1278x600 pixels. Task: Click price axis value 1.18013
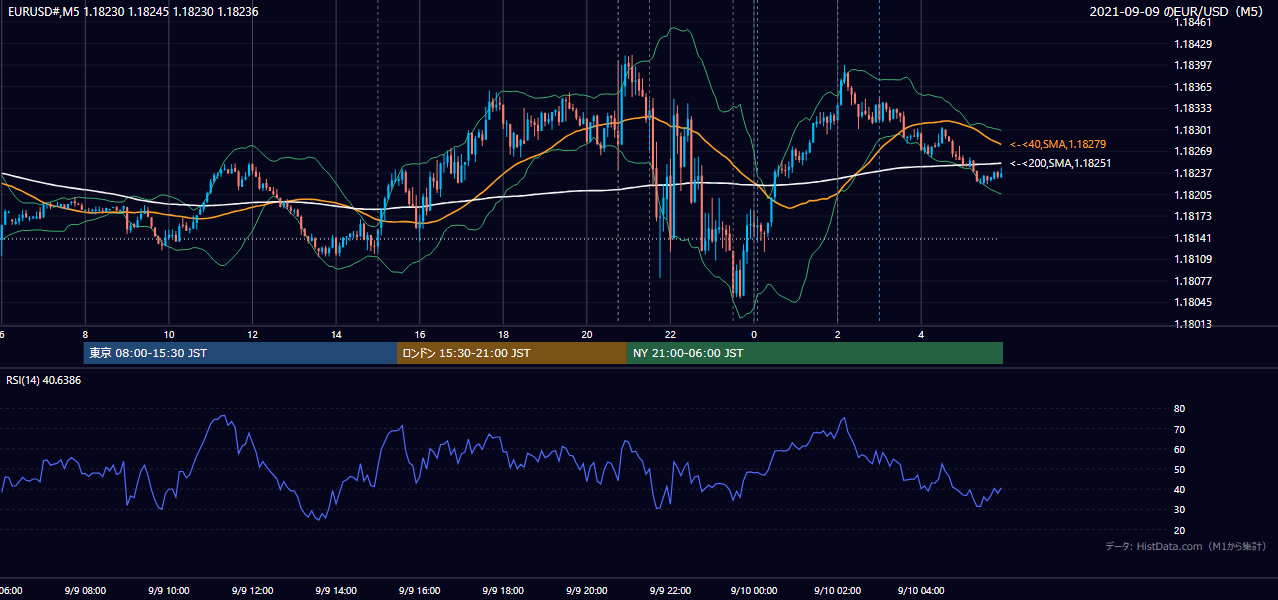1194,324
